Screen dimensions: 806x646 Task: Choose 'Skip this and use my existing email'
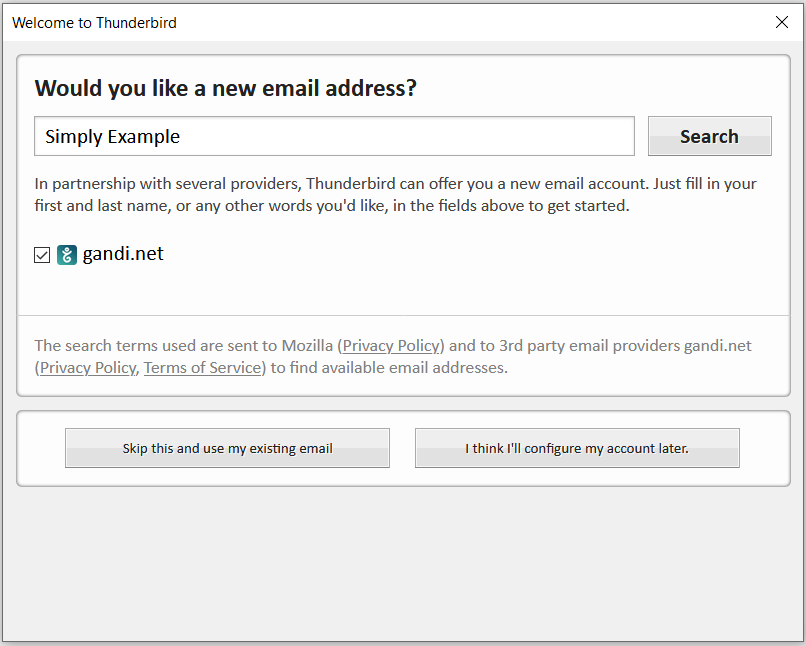tap(227, 449)
